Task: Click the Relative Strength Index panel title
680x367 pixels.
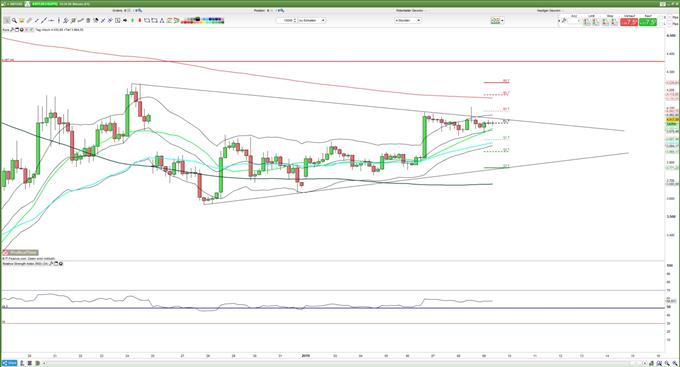Action: point(25,263)
